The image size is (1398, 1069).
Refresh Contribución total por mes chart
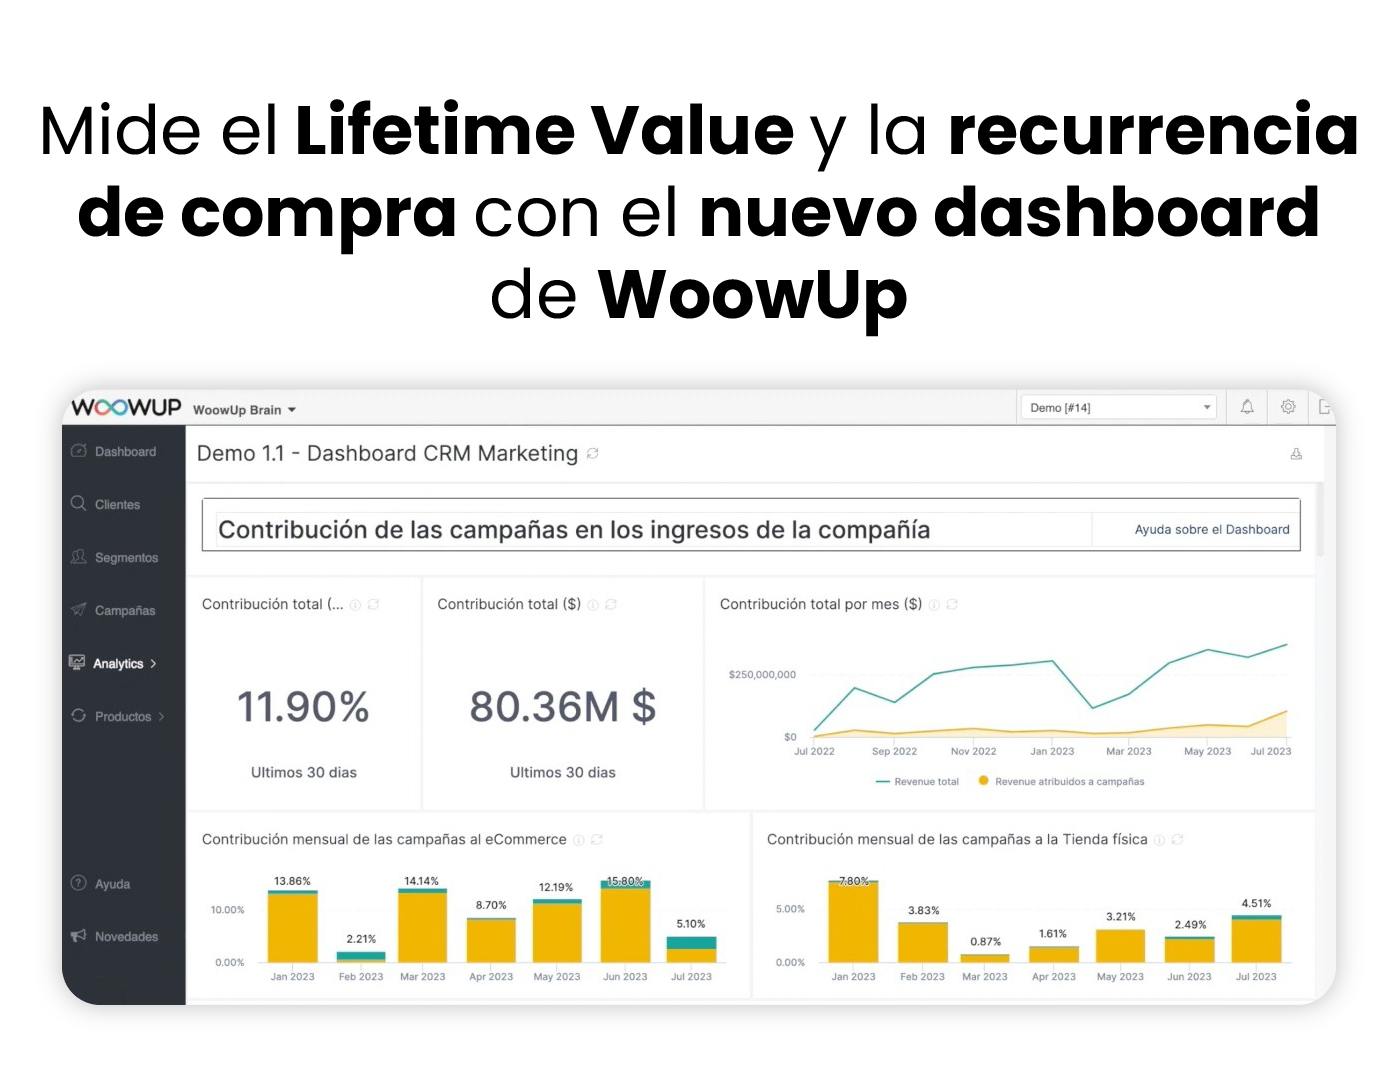[952, 605]
